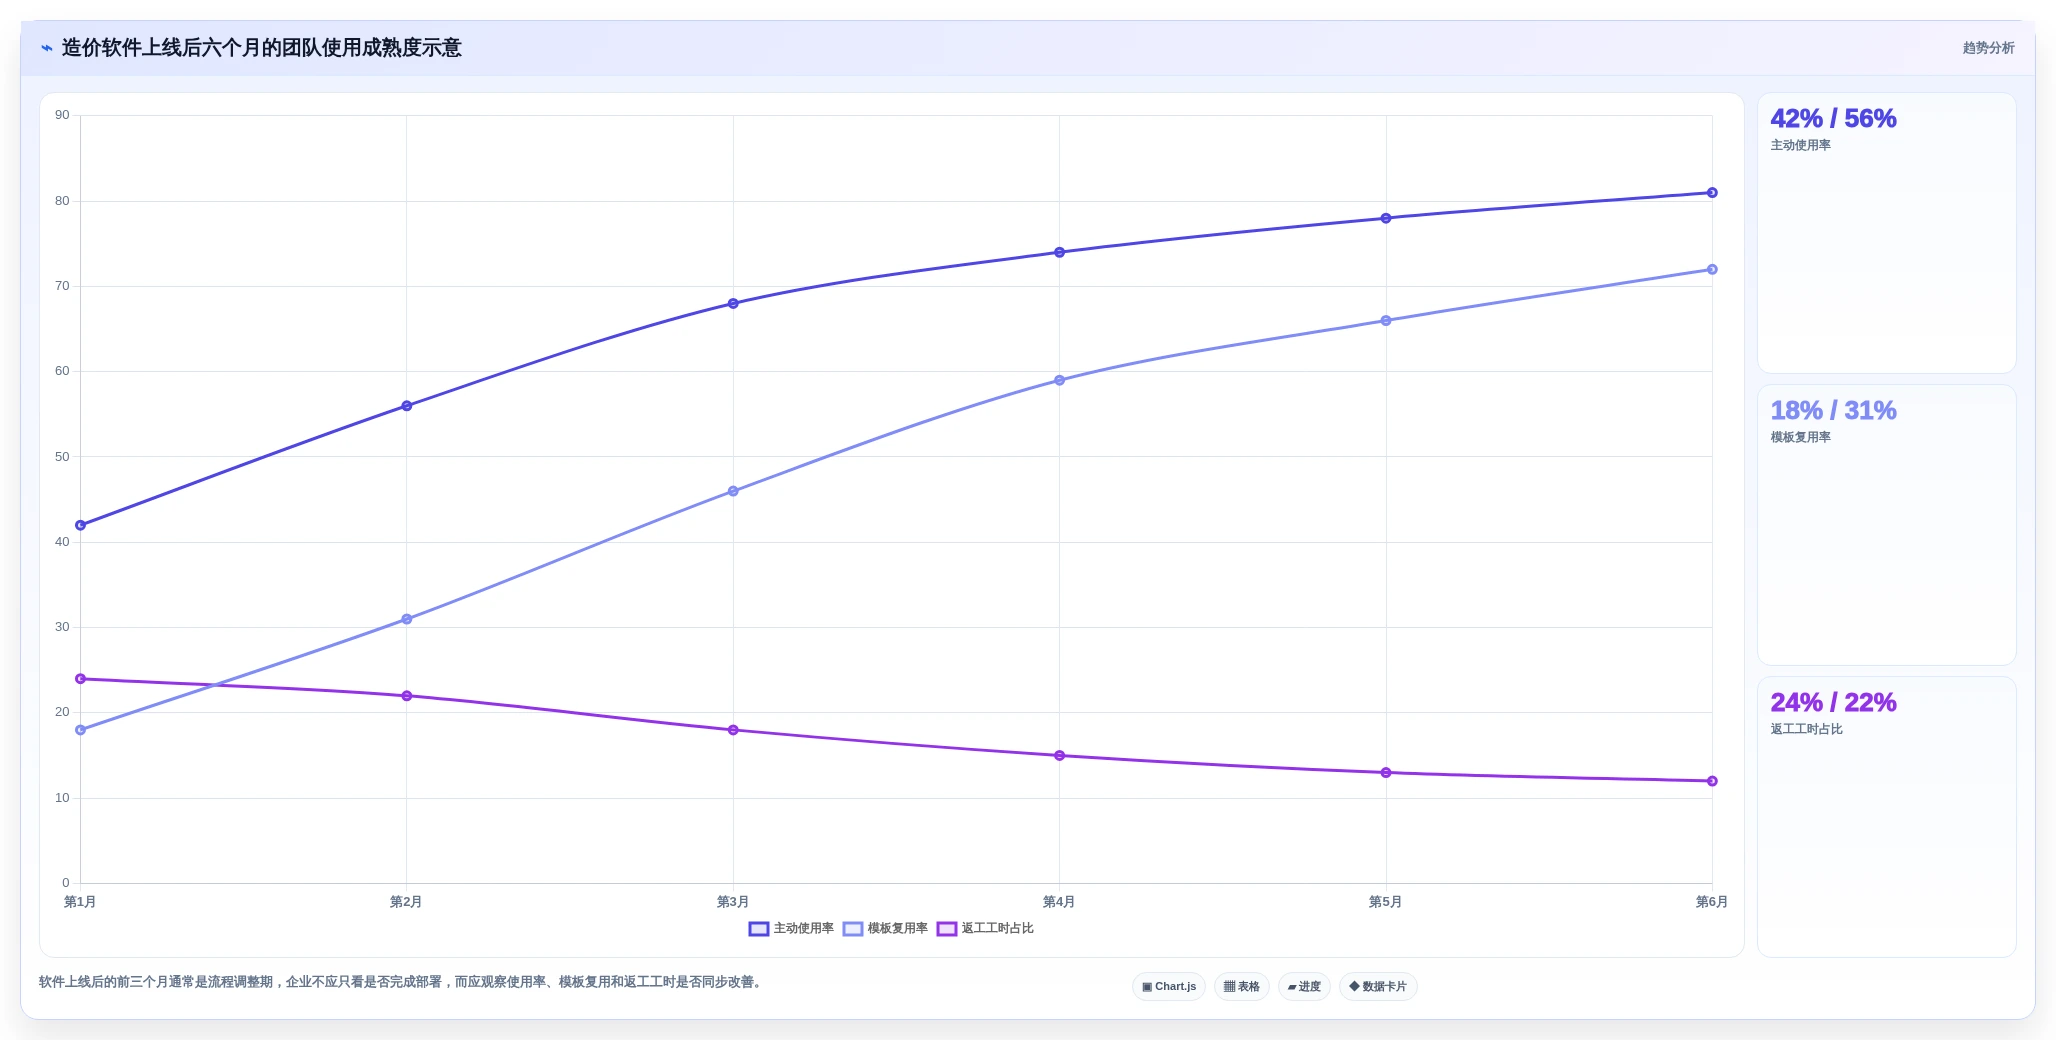Click the 90 y-axis tick label
This screenshot has width=2056, height=1040.
coord(62,116)
